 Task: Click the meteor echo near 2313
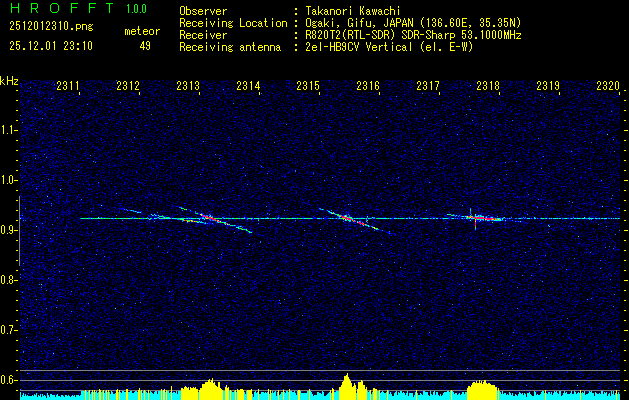click(215, 219)
